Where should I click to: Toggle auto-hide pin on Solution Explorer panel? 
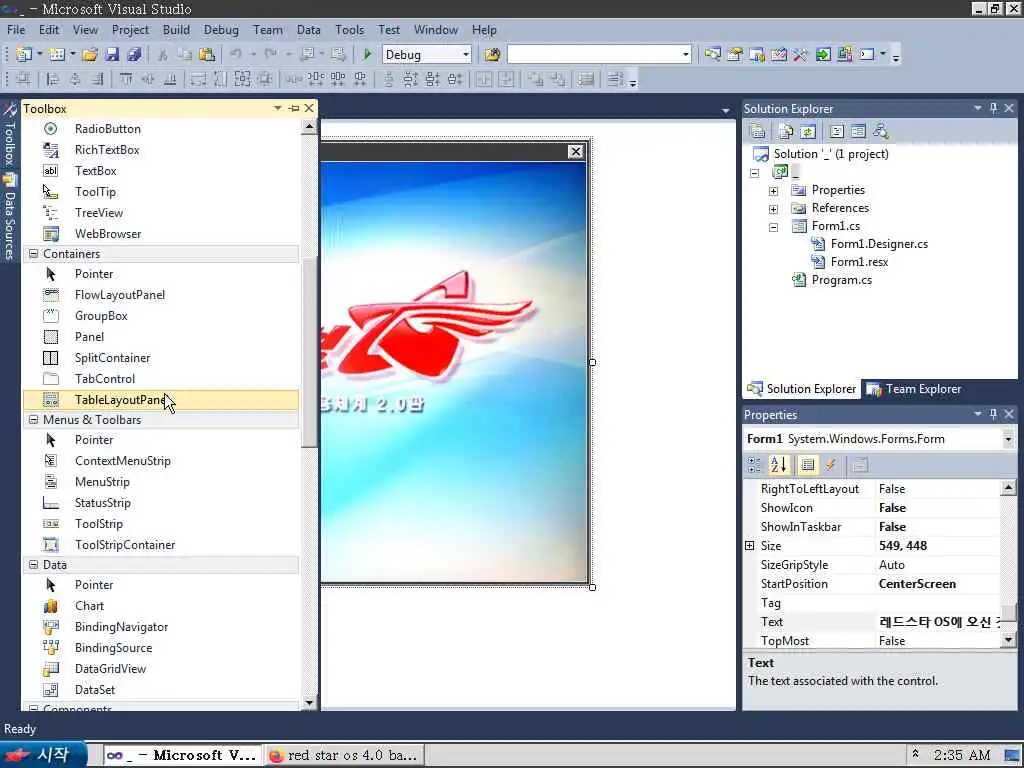(993, 108)
